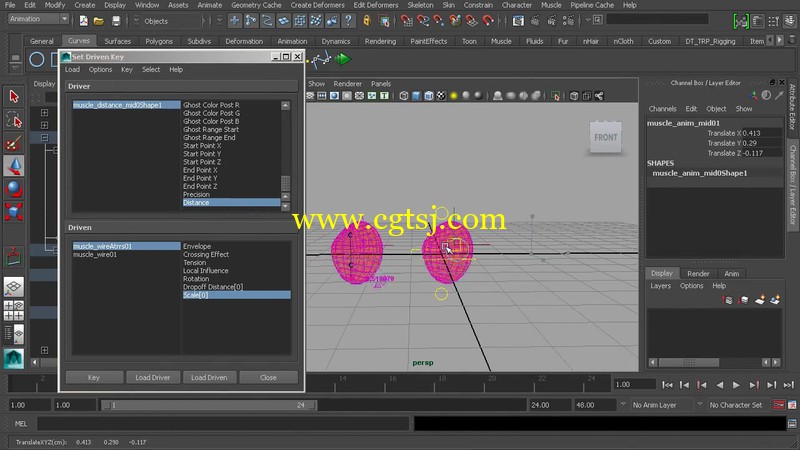Viewport: 800px width, 450px height.
Task: Choose the Paint Selection tool
Action: click(x=14, y=143)
